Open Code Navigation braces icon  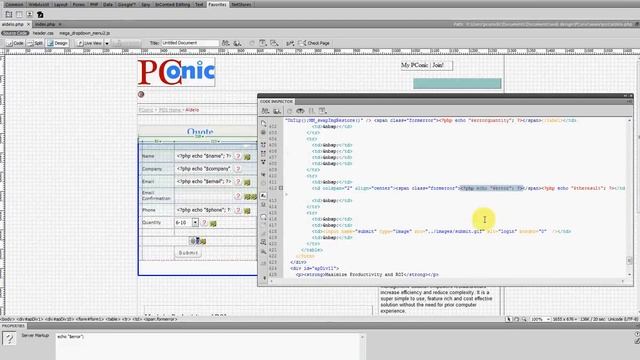click(x=311, y=111)
